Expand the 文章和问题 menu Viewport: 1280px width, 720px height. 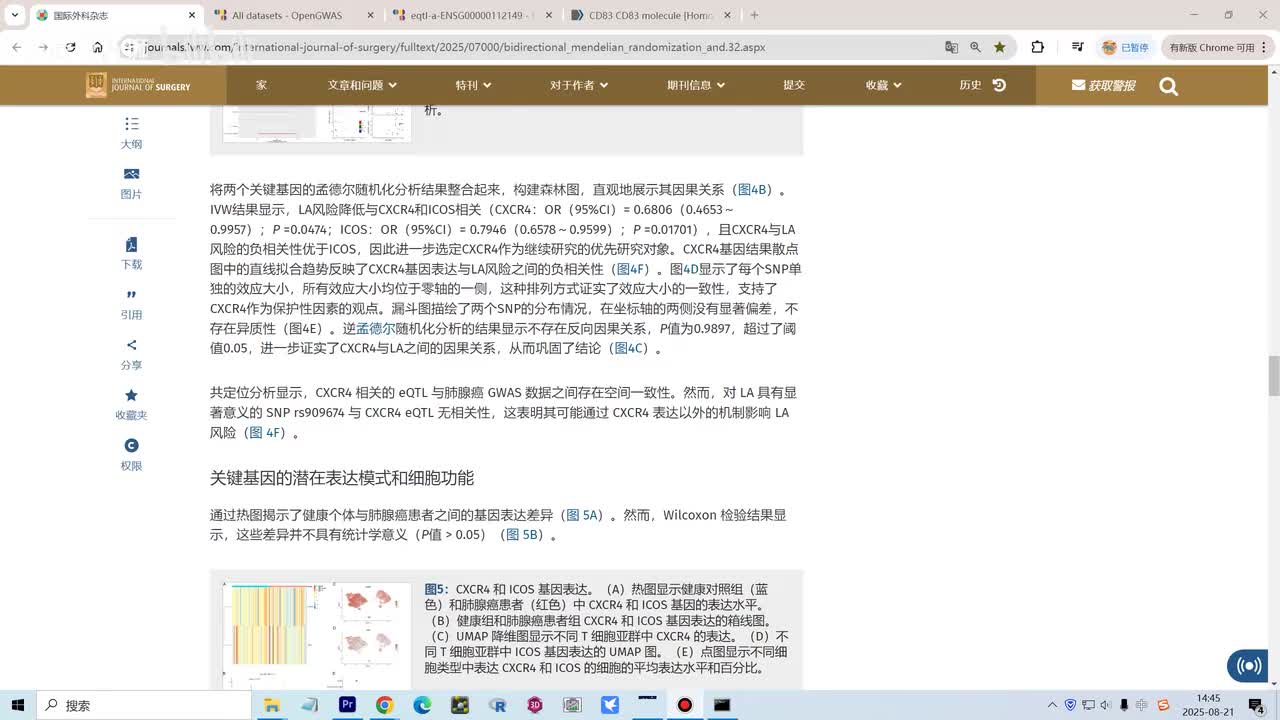(x=362, y=85)
